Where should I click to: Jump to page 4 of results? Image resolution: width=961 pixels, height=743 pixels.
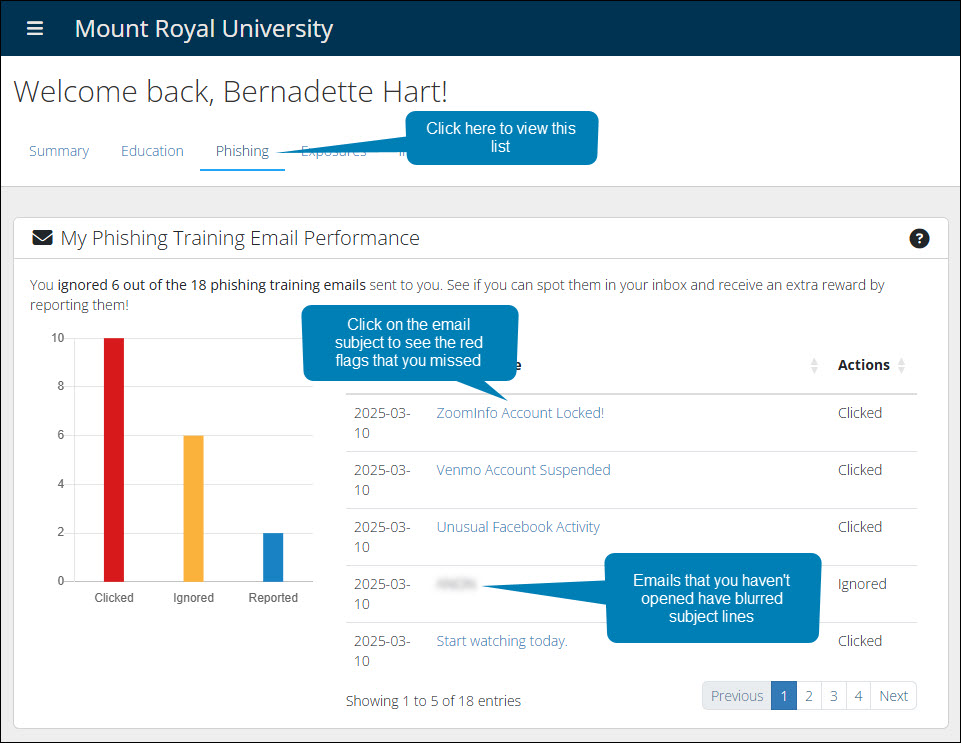[858, 696]
